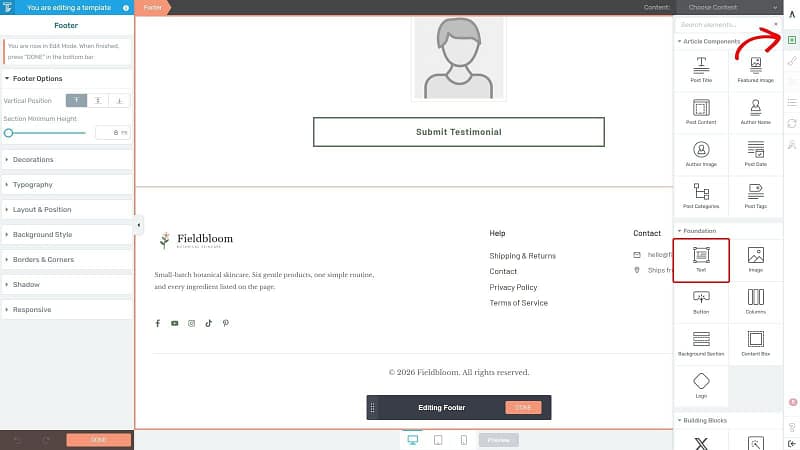Open the Choose Content dropdown
Screen dimensions: 800x450
(x=732, y=7)
